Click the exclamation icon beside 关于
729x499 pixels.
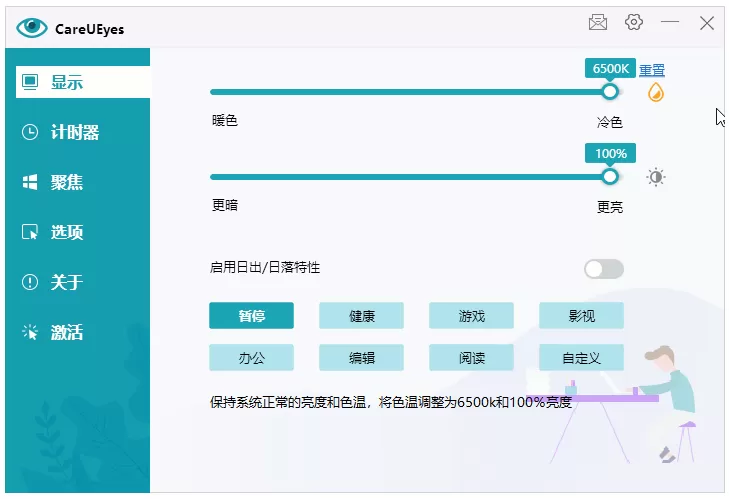pos(30,282)
